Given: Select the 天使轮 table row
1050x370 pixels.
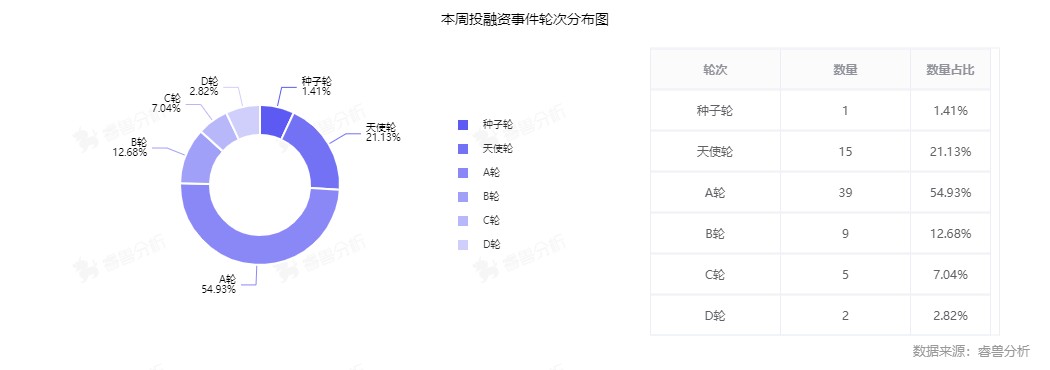Looking at the screenshot, I should [820, 152].
